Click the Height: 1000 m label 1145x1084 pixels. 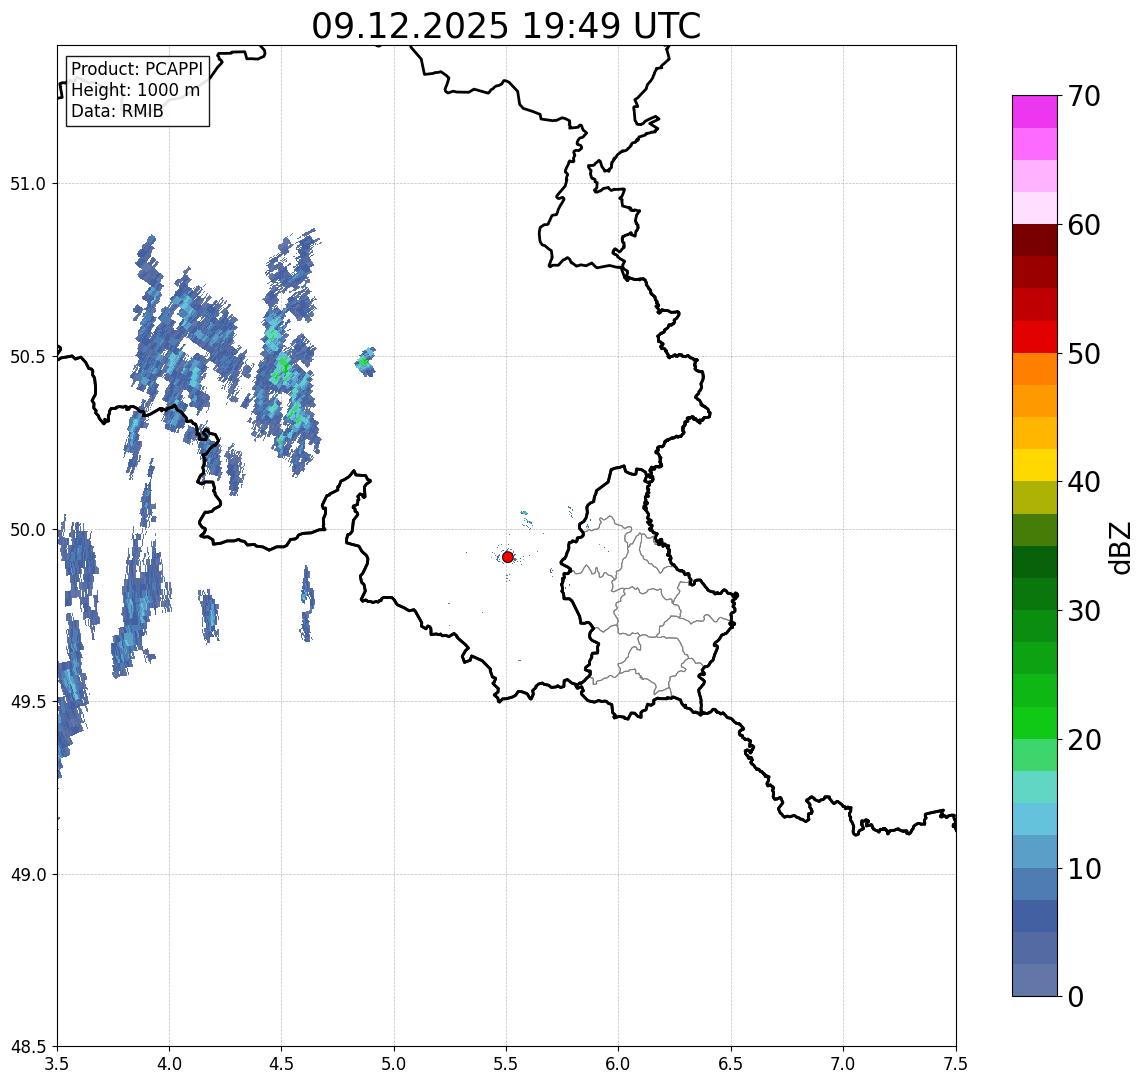click(x=135, y=90)
